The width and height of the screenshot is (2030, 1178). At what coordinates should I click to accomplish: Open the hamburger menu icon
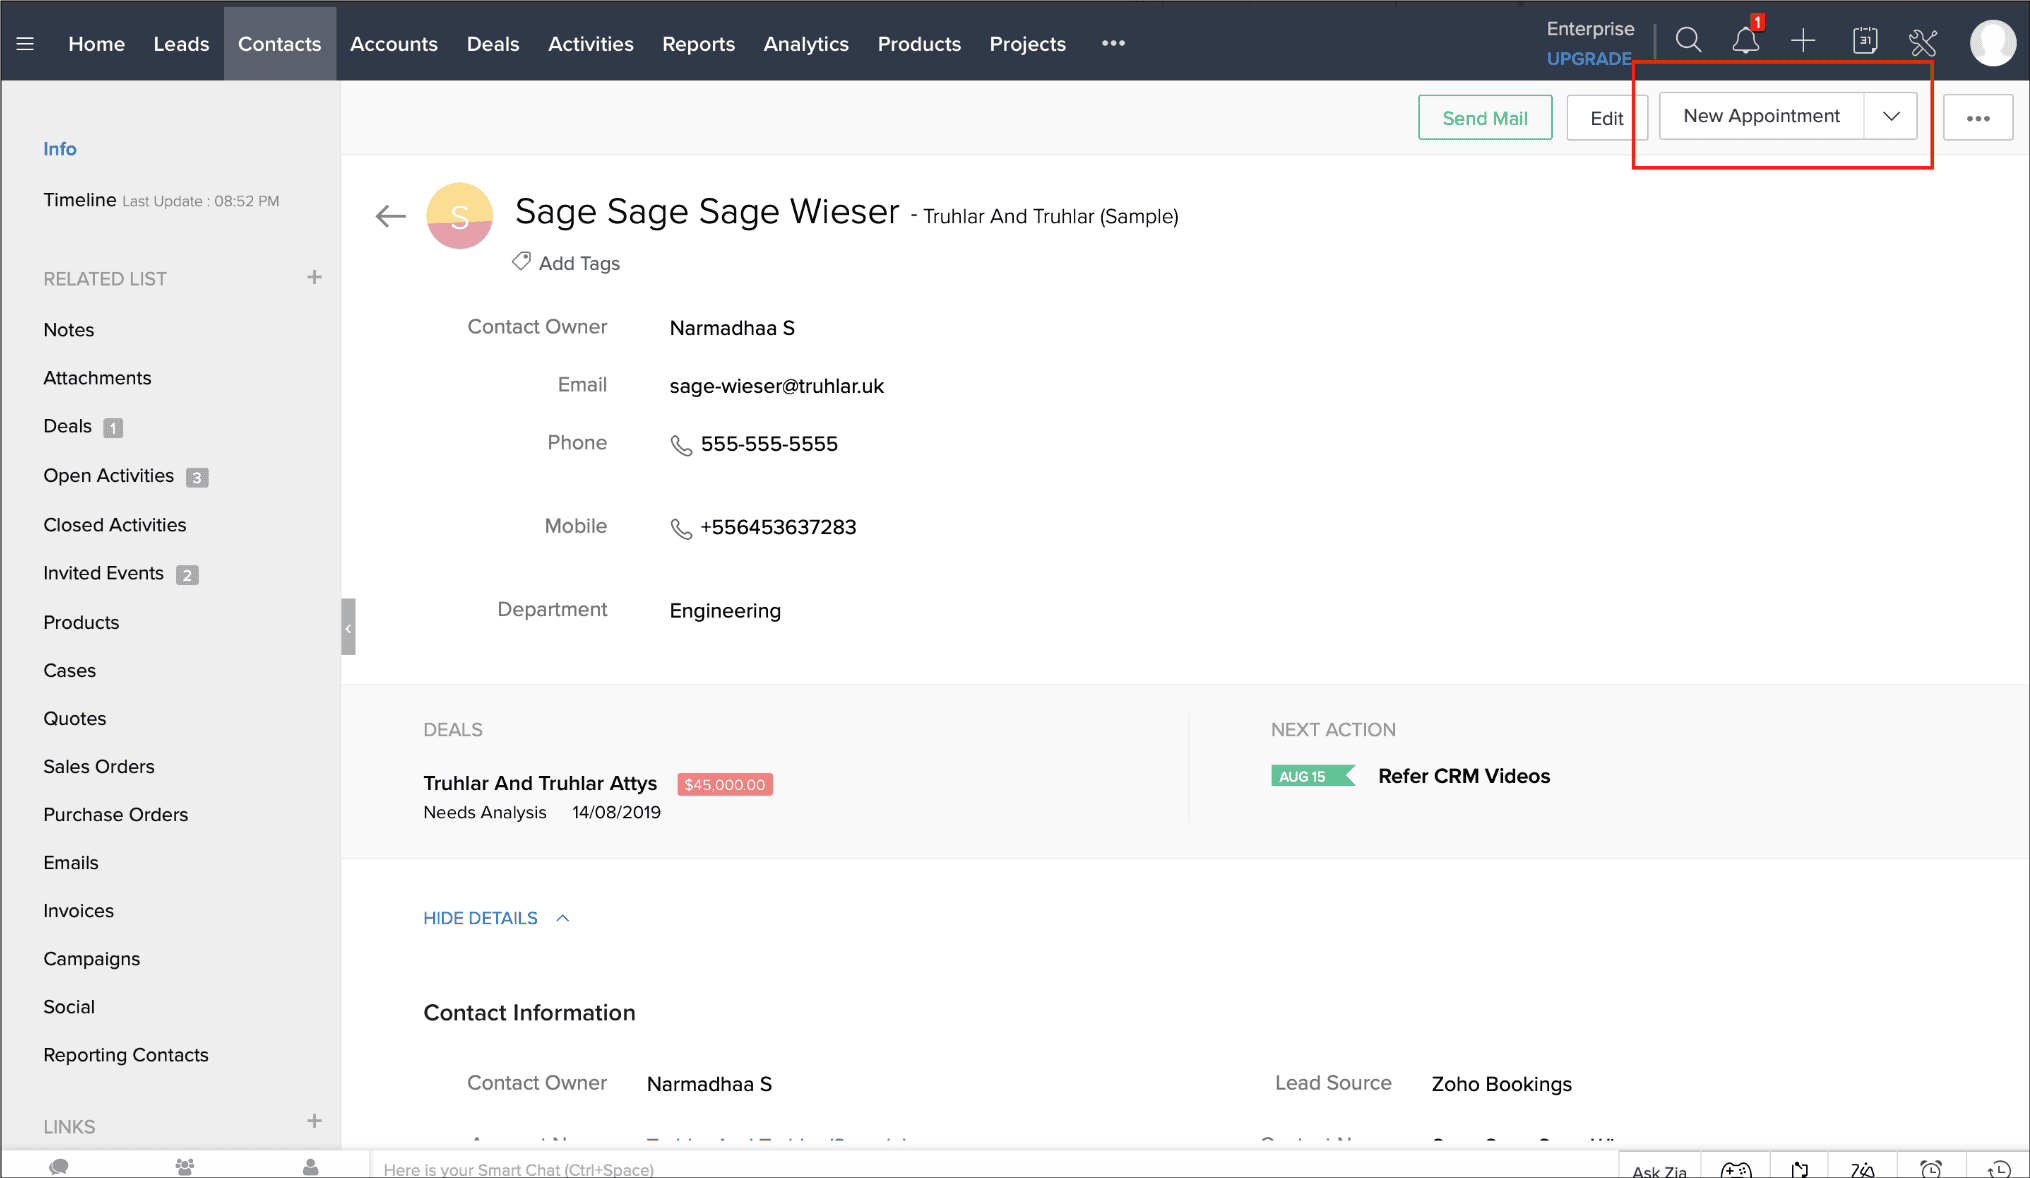[25, 44]
